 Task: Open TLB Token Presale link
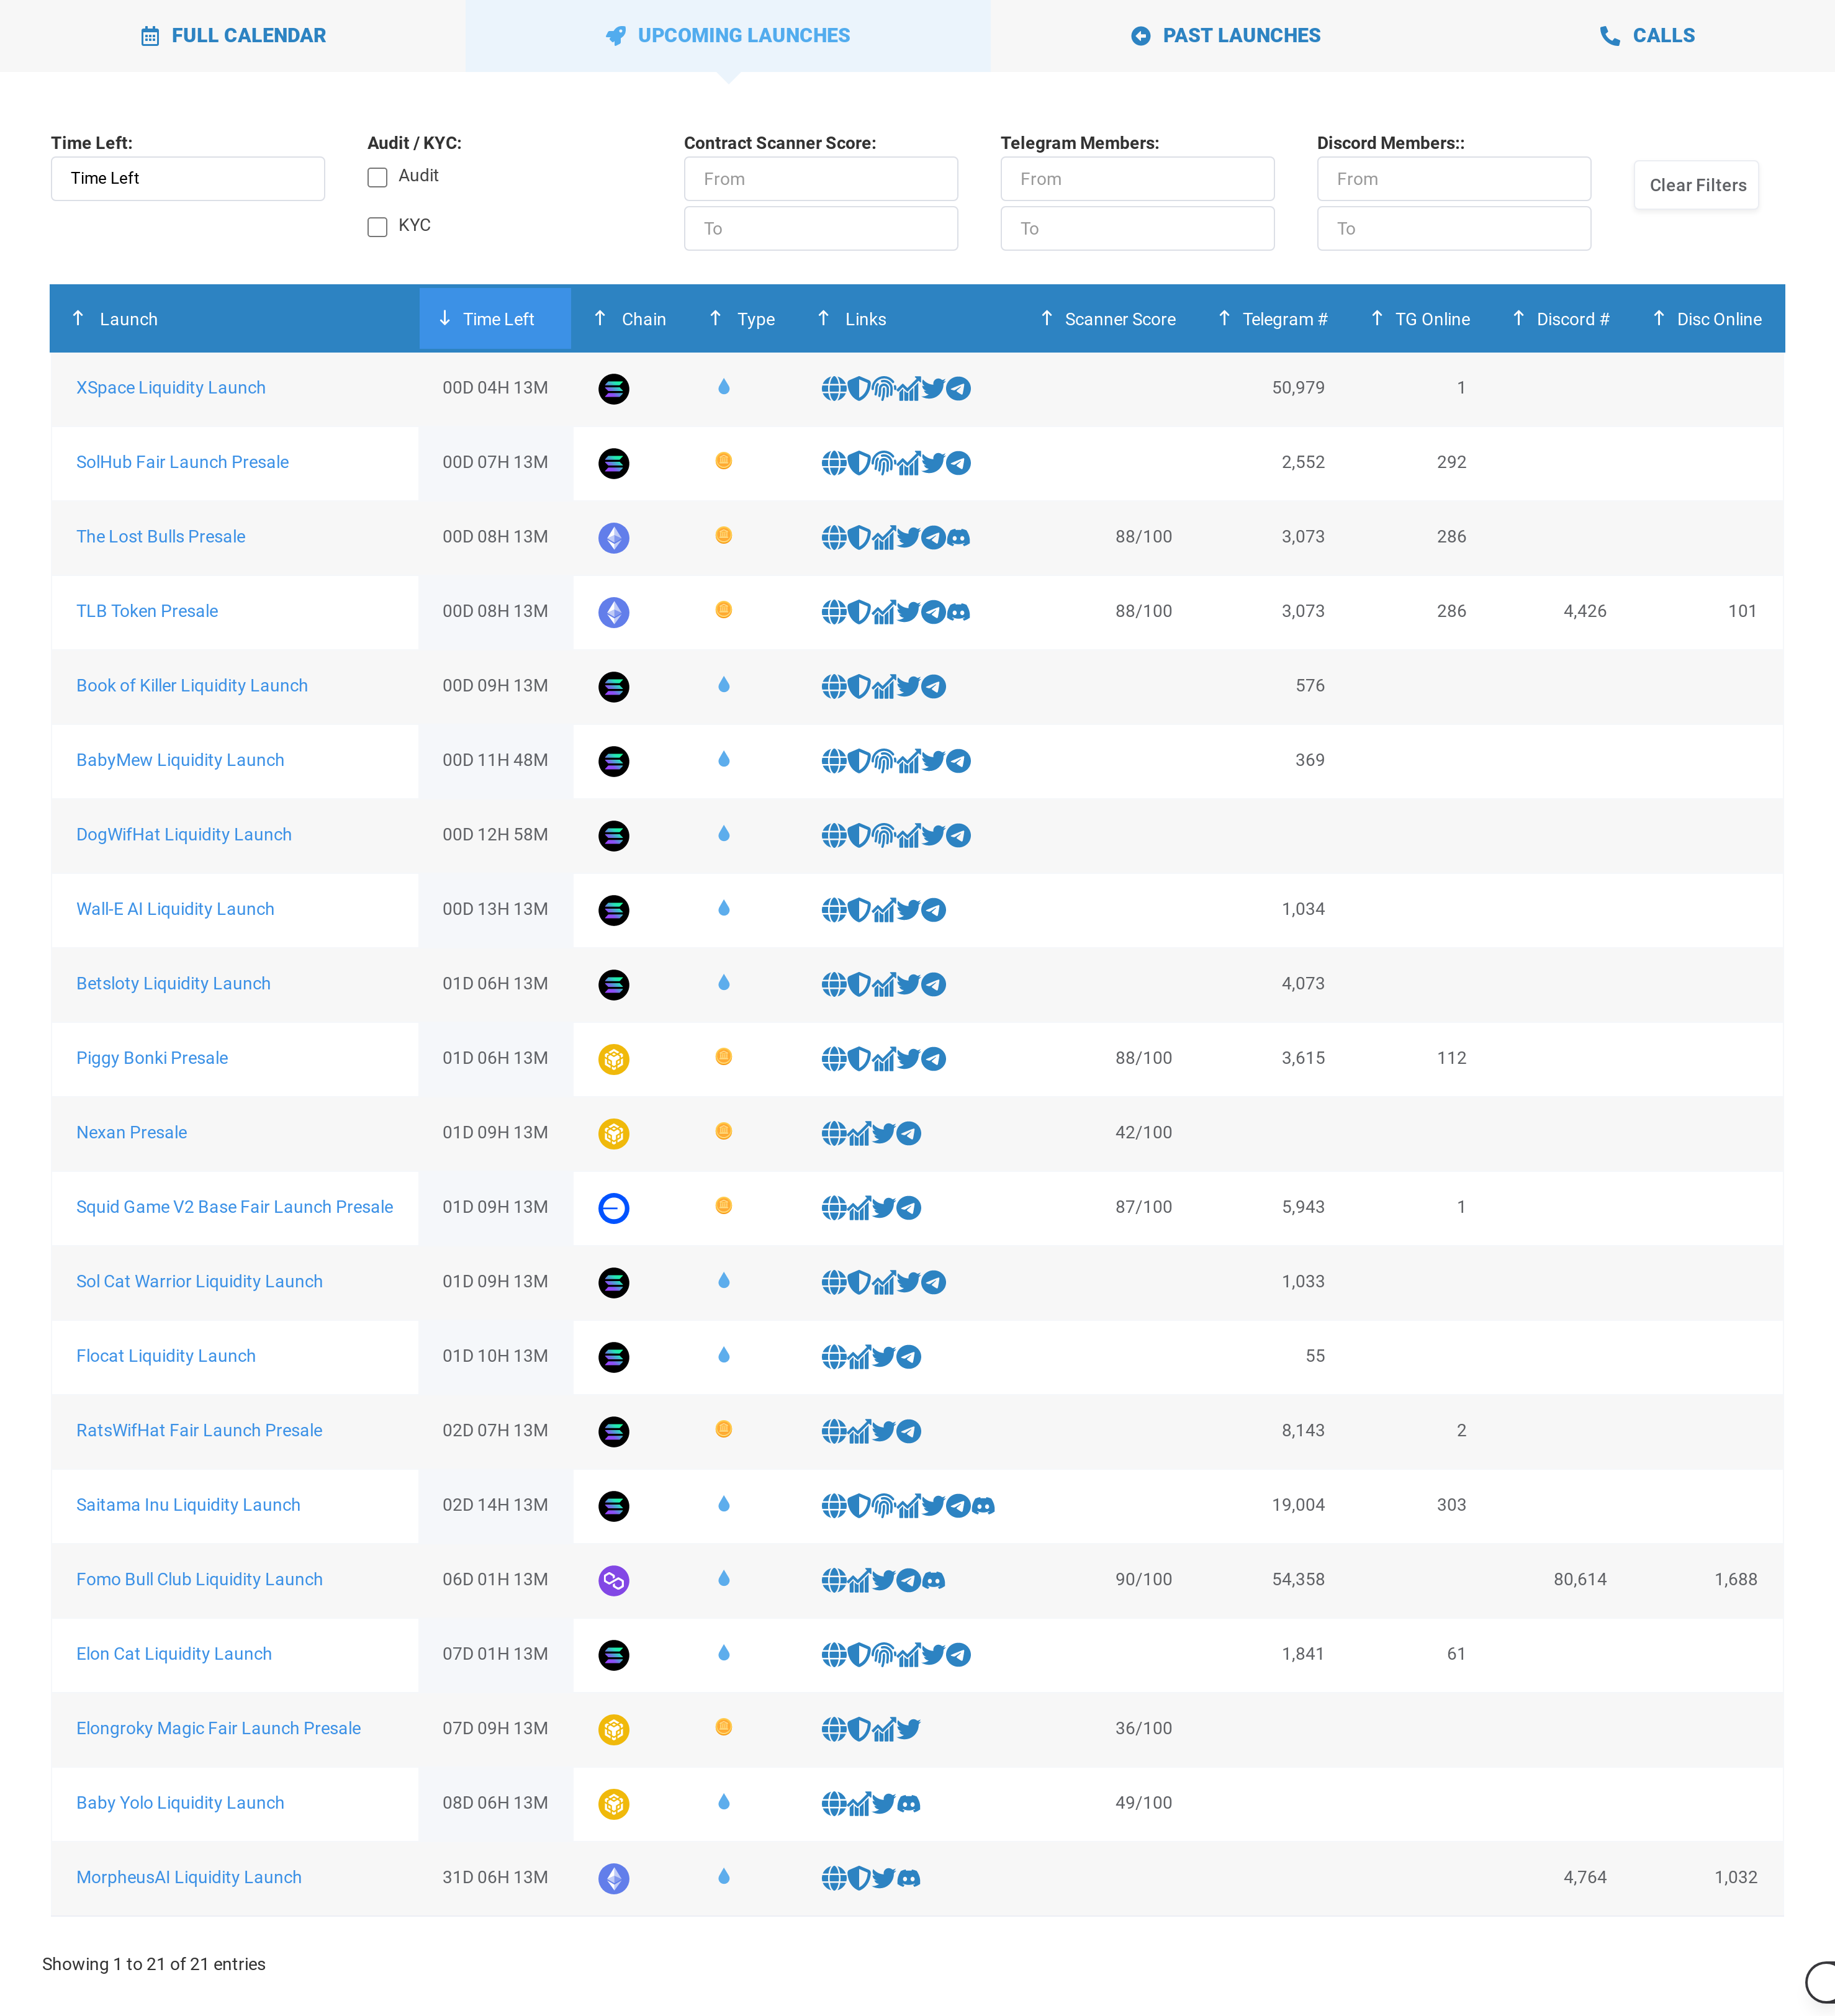tap(147, 612)
